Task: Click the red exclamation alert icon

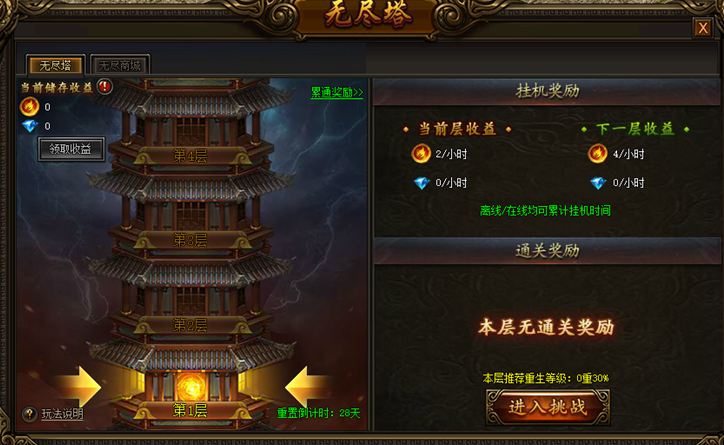Action: tap(105, 86)
